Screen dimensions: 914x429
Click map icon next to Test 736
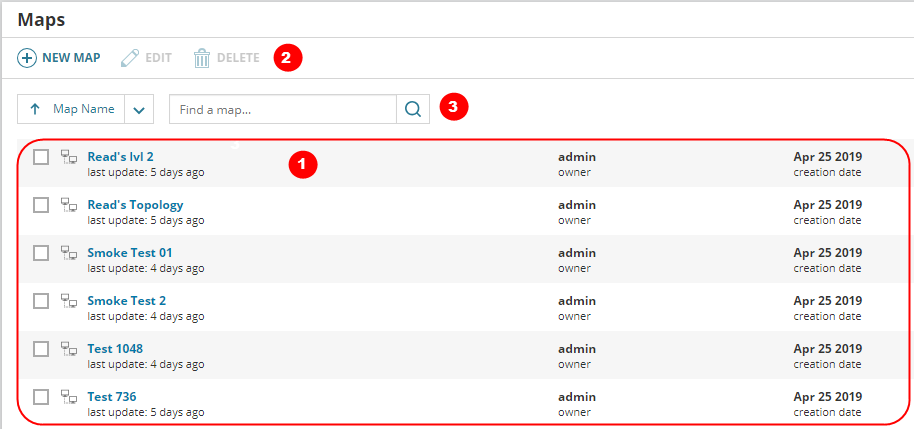[x=69, y=397]
